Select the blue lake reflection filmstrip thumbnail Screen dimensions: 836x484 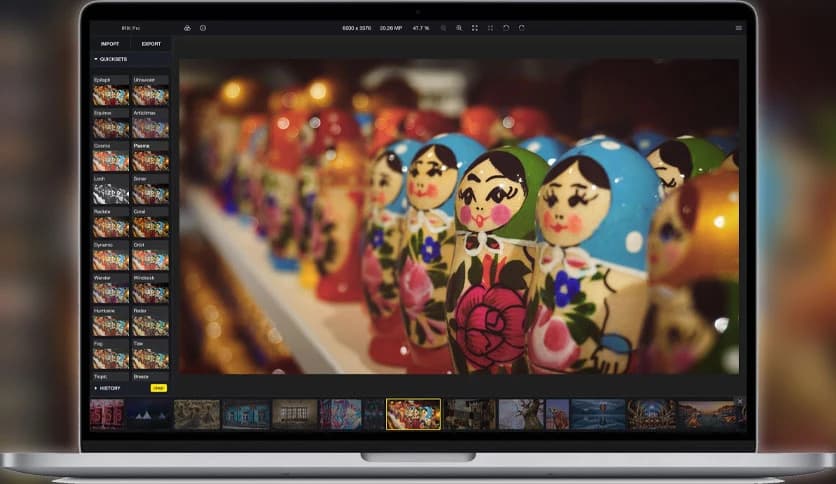pos(598,414)
